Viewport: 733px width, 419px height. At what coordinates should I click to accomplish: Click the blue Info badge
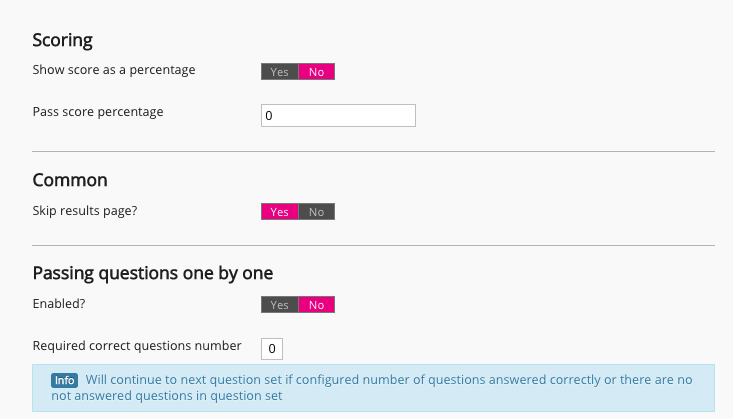tap(64, 381)
